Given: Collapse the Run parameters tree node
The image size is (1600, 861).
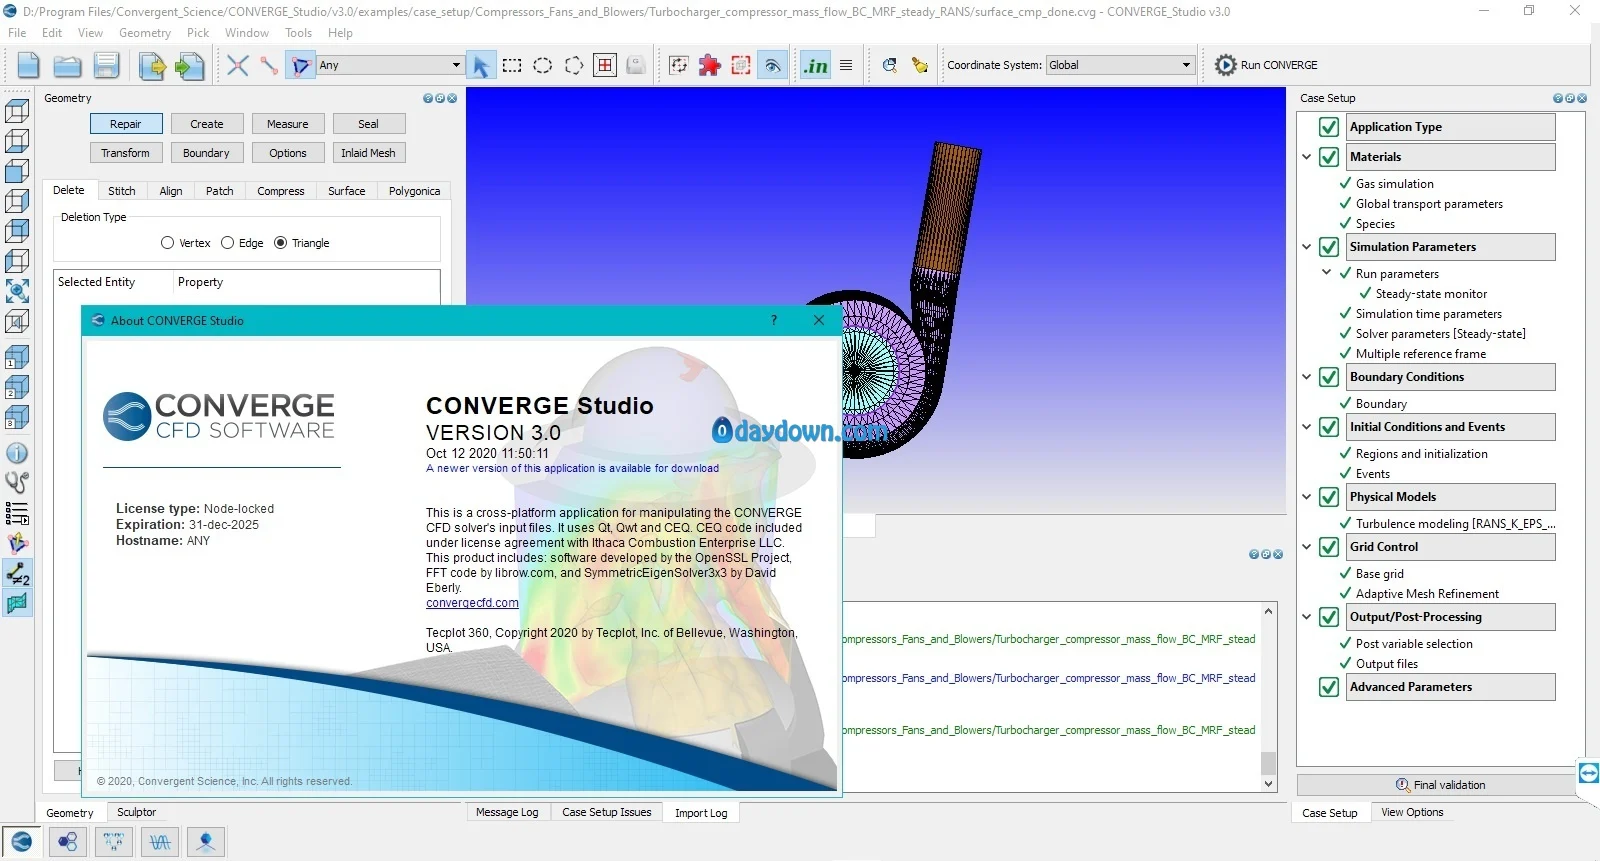Looking at the screenshot, I should pyautogui.click(x=1327, y=272).
